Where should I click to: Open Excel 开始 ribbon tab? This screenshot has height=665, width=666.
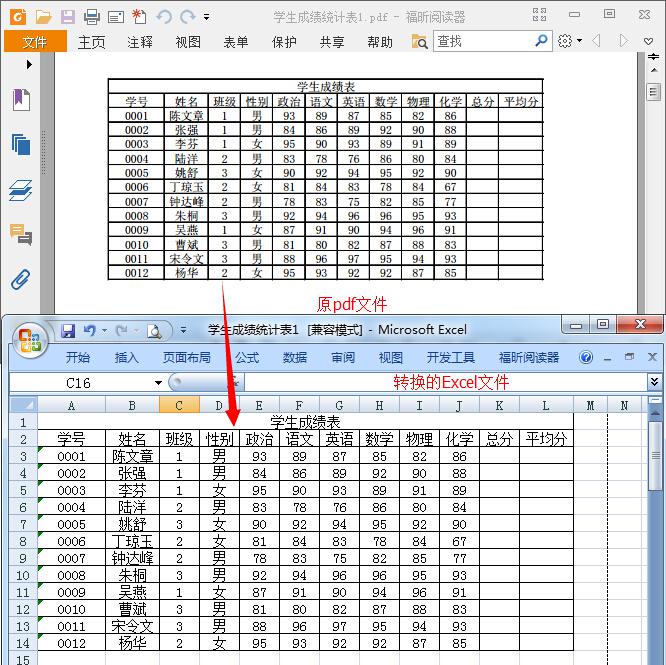[78, 358]
